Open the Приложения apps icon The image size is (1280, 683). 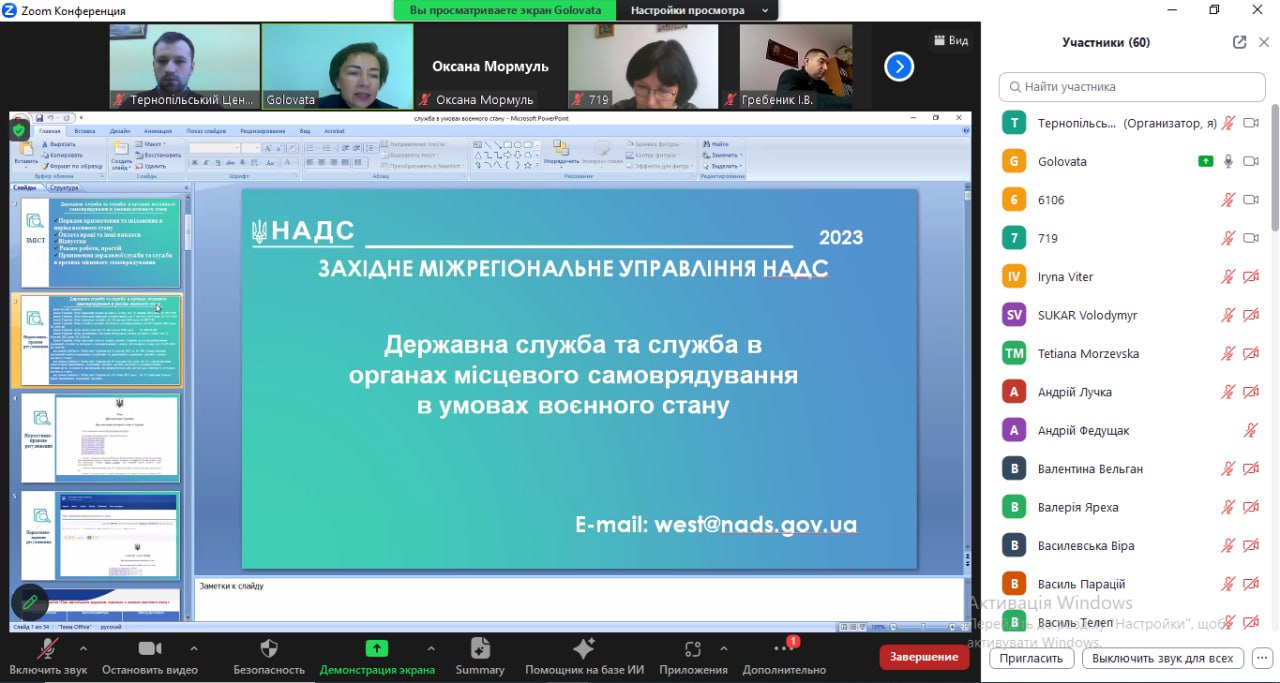coord(692,649)
